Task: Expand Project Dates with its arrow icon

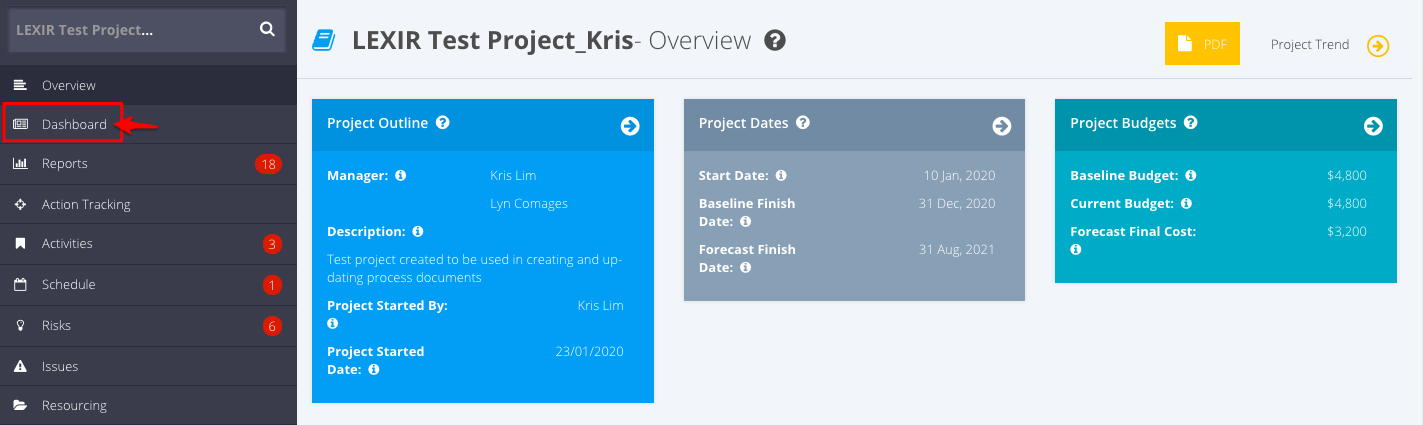Action: click(x=1001, y=126)
